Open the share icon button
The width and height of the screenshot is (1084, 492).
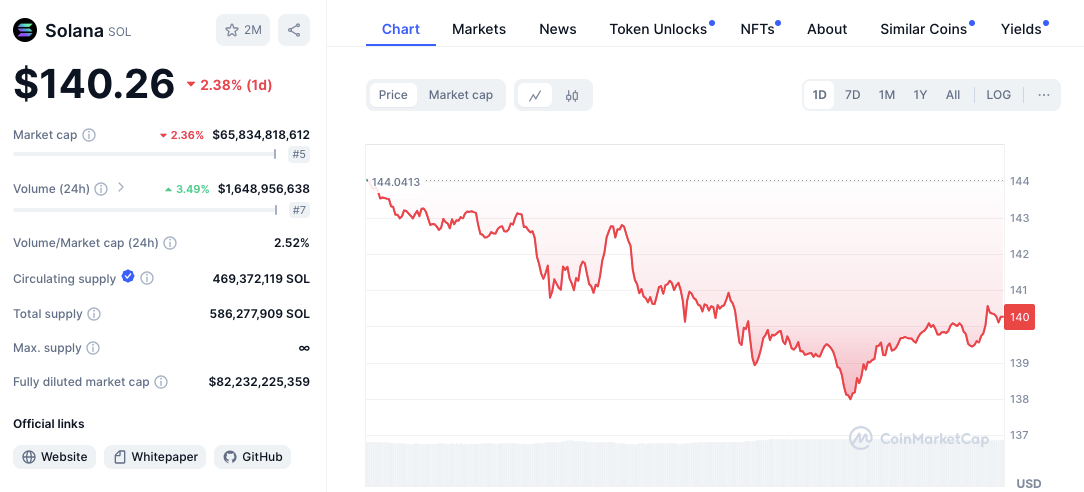coord(294,30)
